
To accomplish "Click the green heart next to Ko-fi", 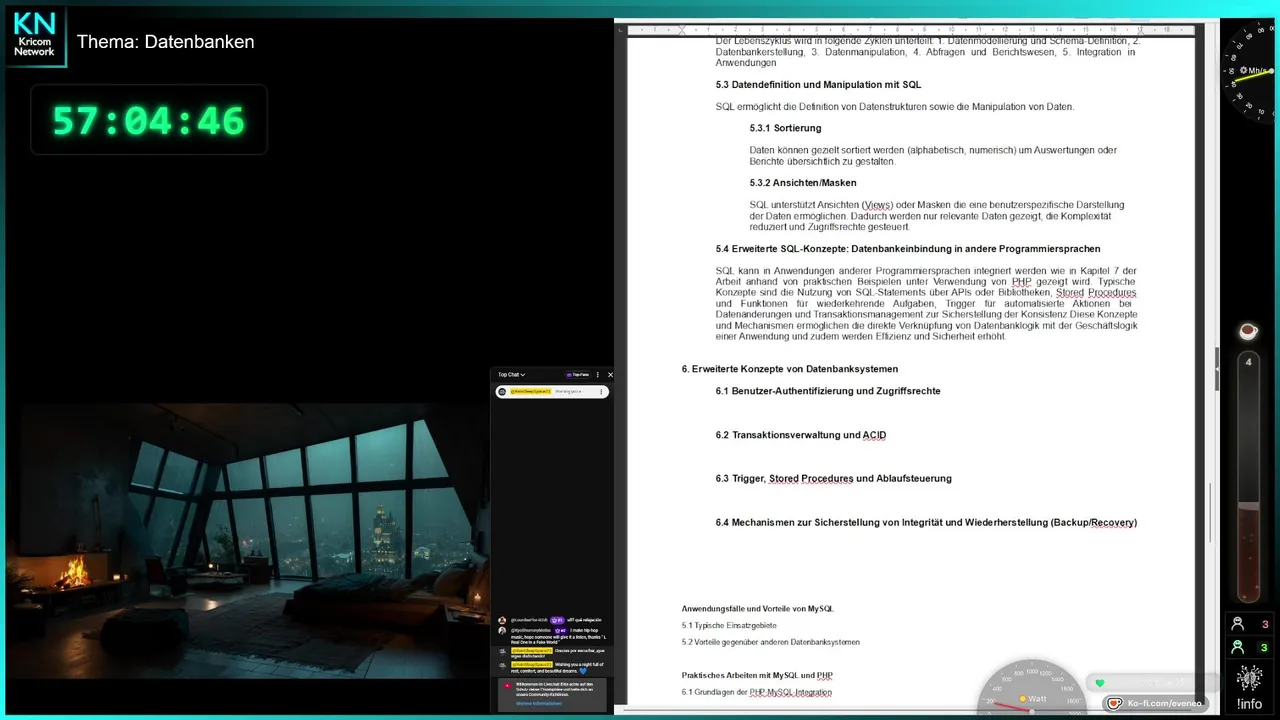I will pos(1100,683).
